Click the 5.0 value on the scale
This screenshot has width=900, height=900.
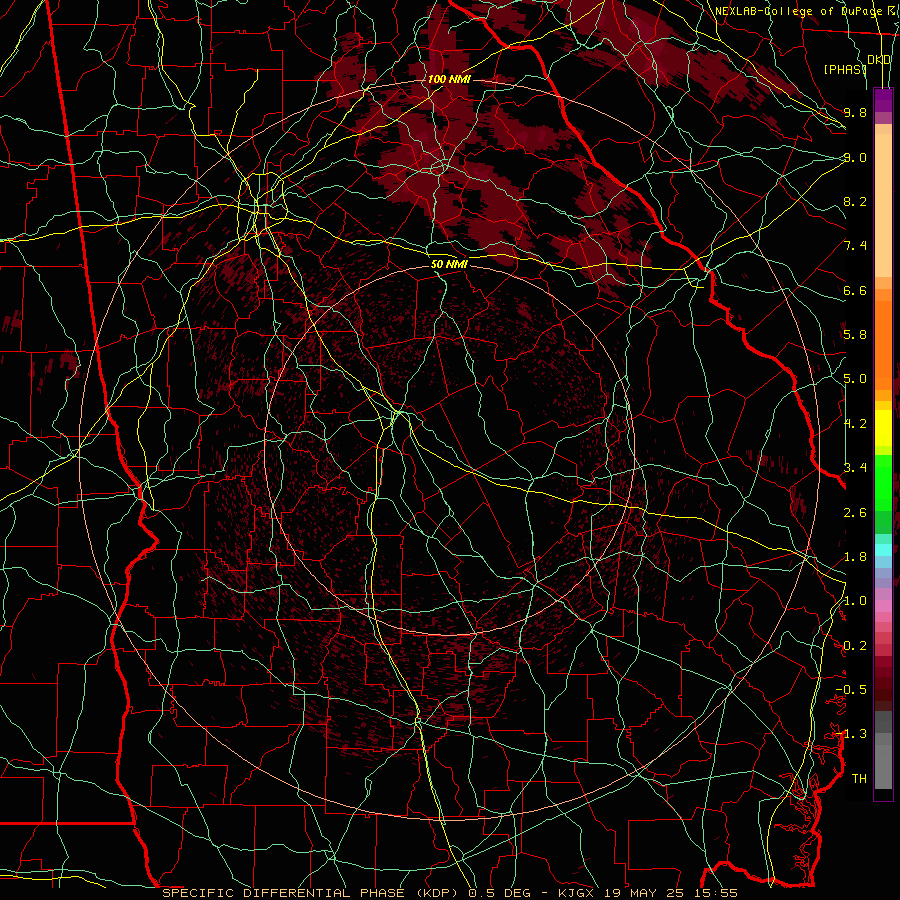pyautogui.click(x=855, y=379)
